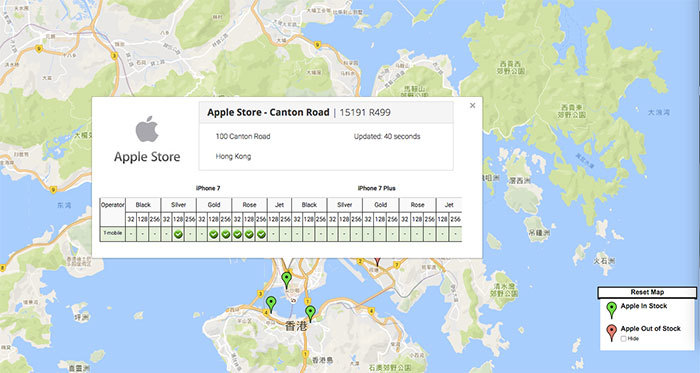Click the Rose header under iPhone 7
The width and height of the screenshot is (700, 373).
249,205
